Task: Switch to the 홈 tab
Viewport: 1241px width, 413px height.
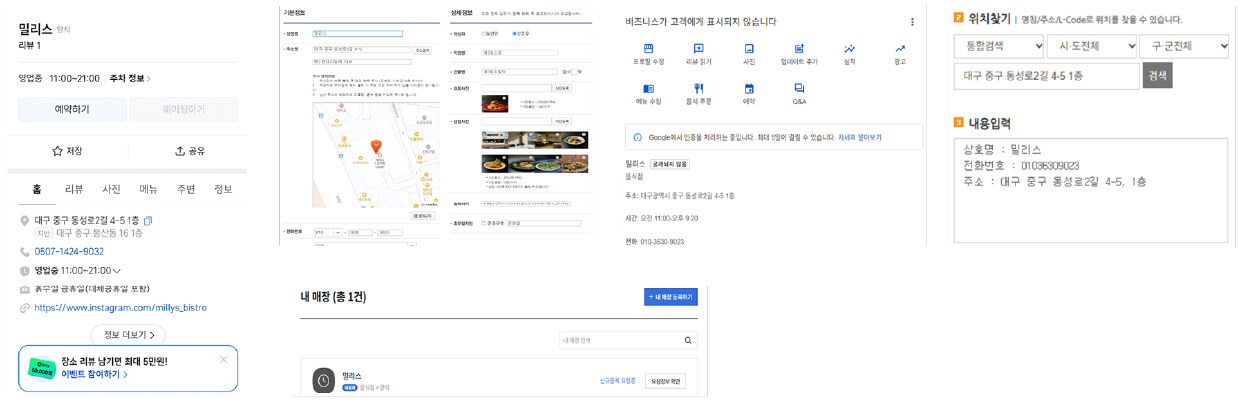Action: click(37, 189)
